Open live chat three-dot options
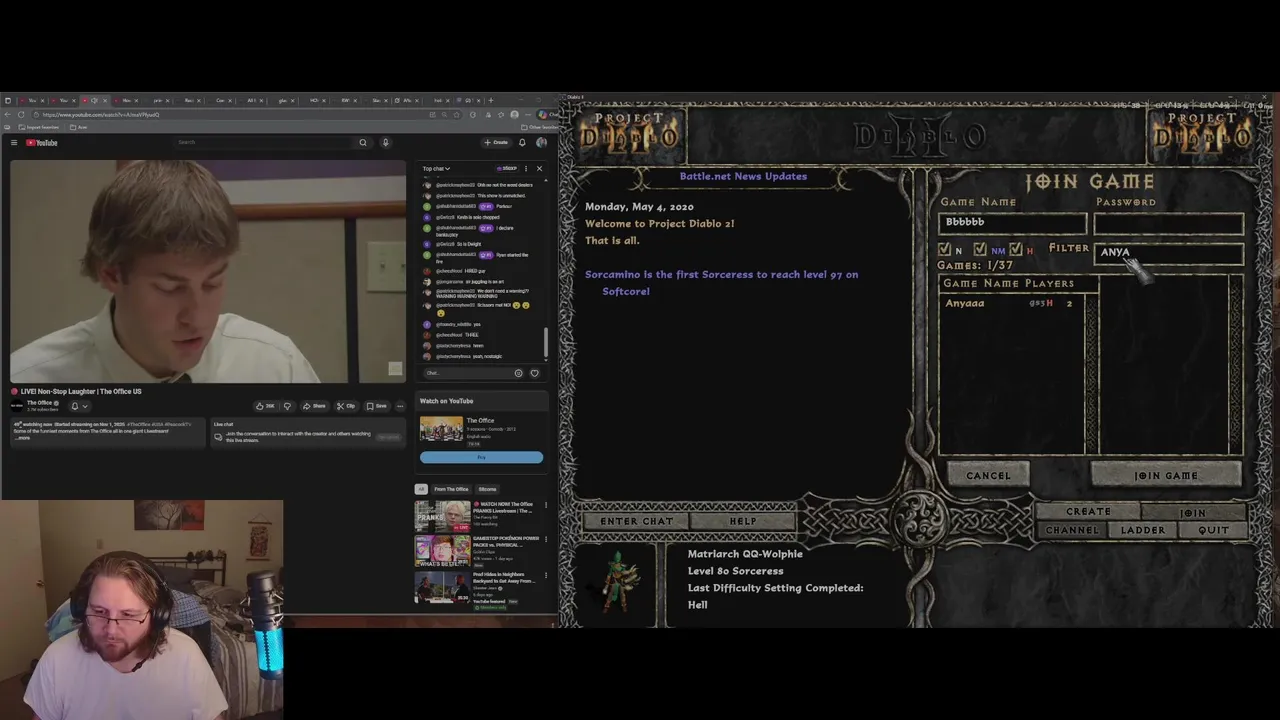1280x720 pixels. [526, 169]
